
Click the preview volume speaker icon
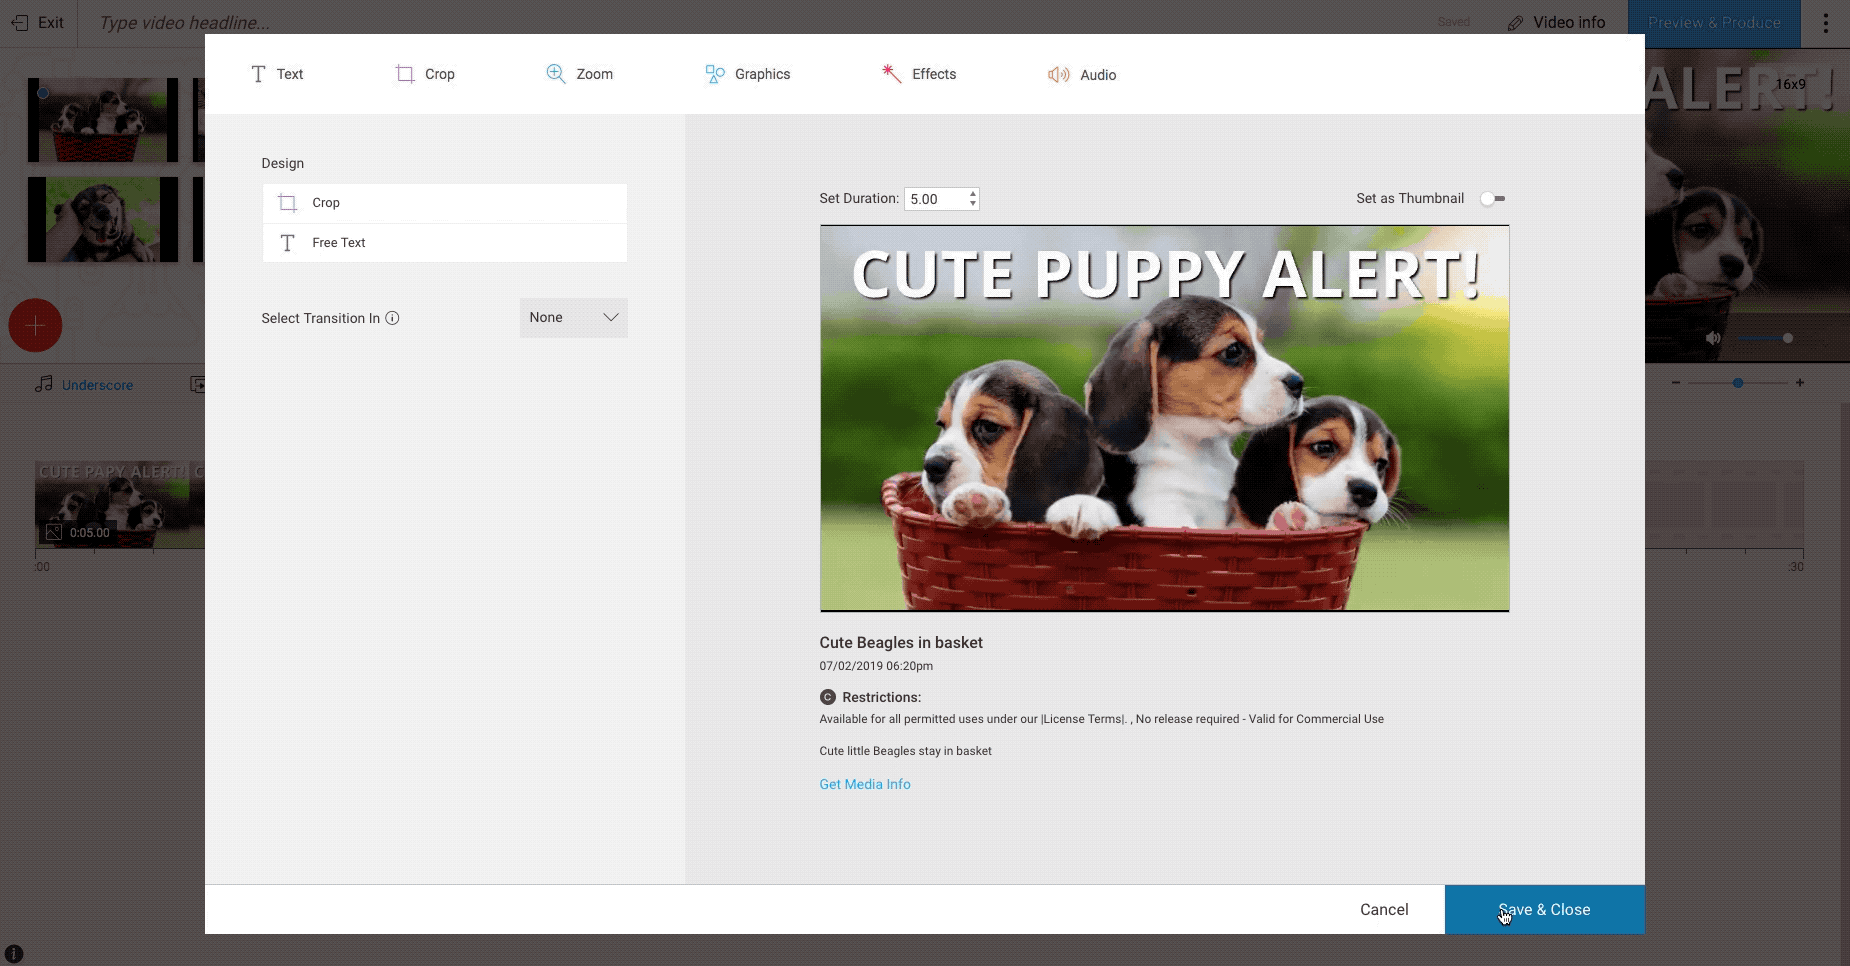[1713, 338]
